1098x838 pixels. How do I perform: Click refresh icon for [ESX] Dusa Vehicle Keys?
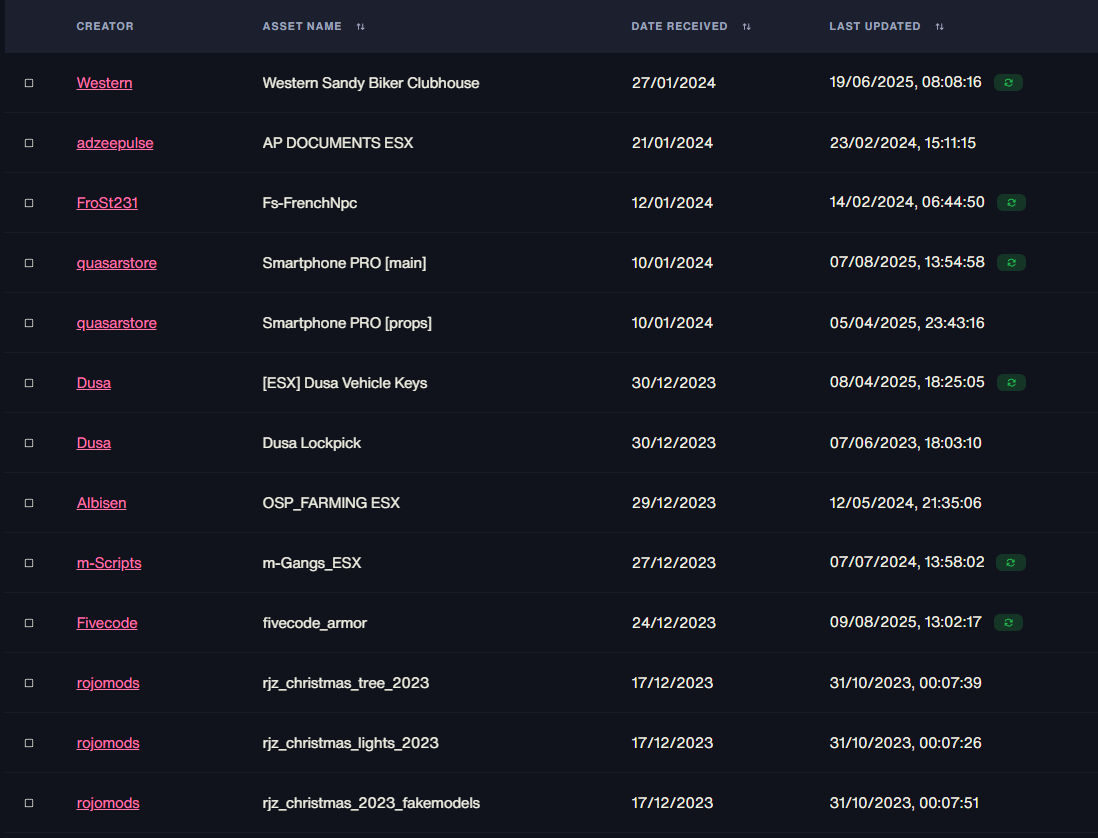coord(1011,383)
